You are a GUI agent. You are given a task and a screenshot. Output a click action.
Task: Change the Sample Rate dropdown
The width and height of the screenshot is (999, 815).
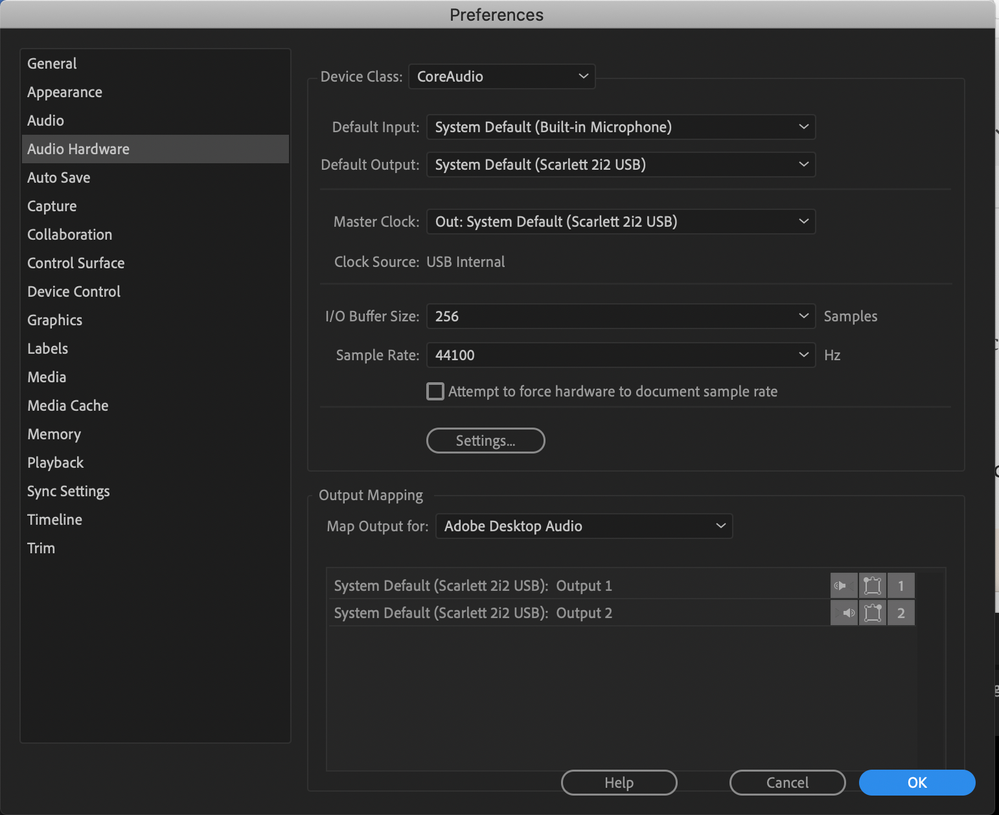[620, 354]
